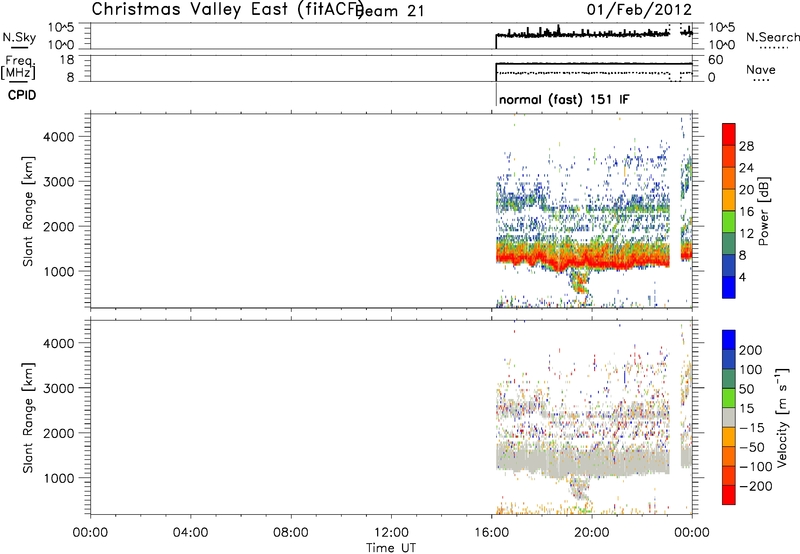This screenshot has height=554, width=800.
Task: Click the red high-power band in power panel
Action: coord(582,258)
